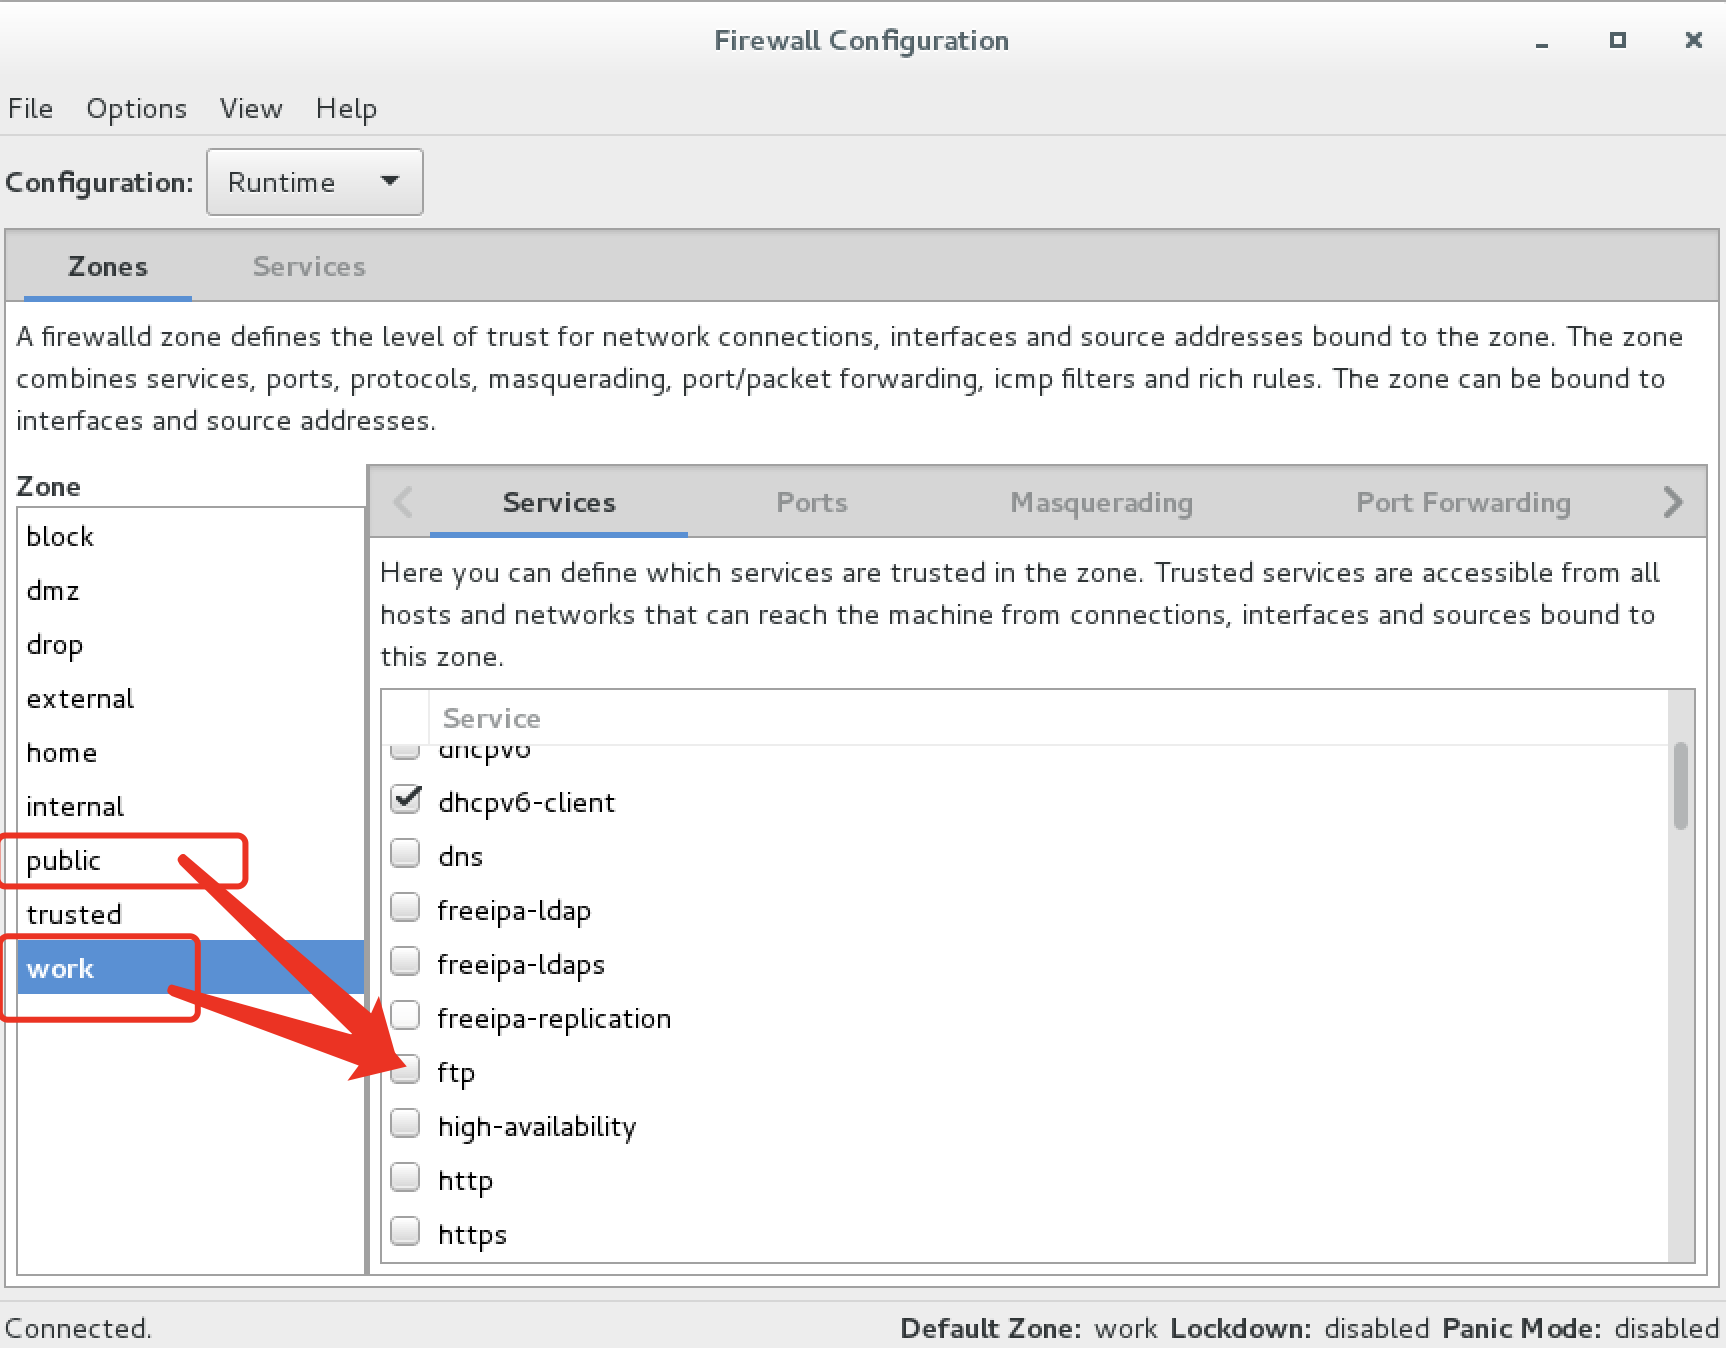This screenshot has height=1348, width=1726.
Task: Maximize the Firewall Configuration window
Action: point(1617,40)
